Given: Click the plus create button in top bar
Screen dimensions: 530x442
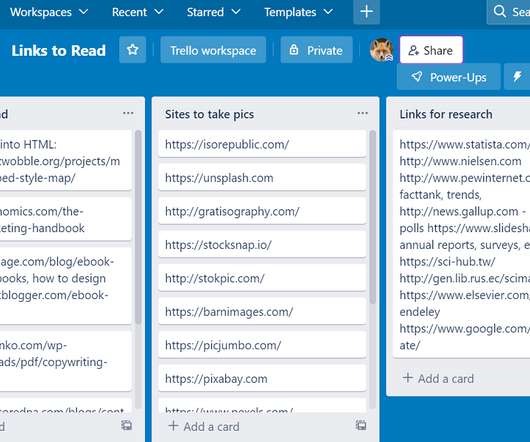Looking at the screenshot, I should 366,12.
